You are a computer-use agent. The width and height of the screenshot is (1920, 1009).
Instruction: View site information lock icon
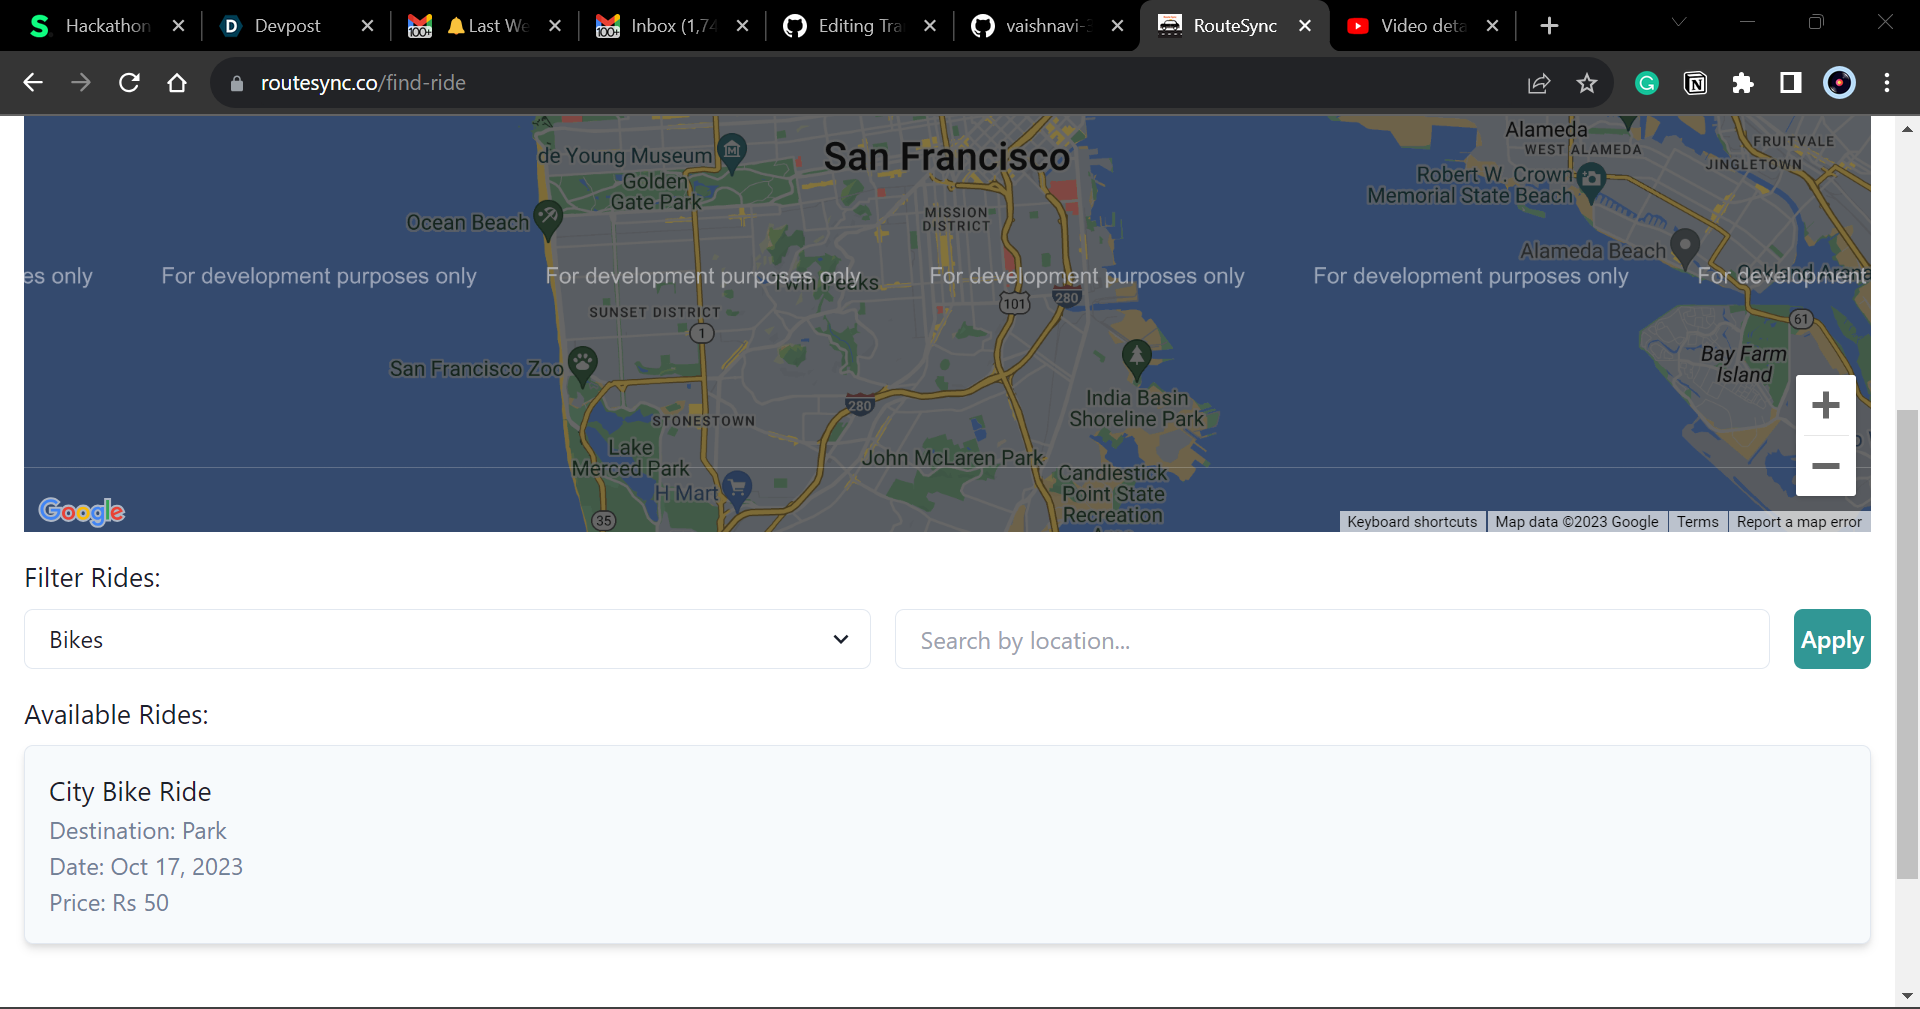[237, 84]
